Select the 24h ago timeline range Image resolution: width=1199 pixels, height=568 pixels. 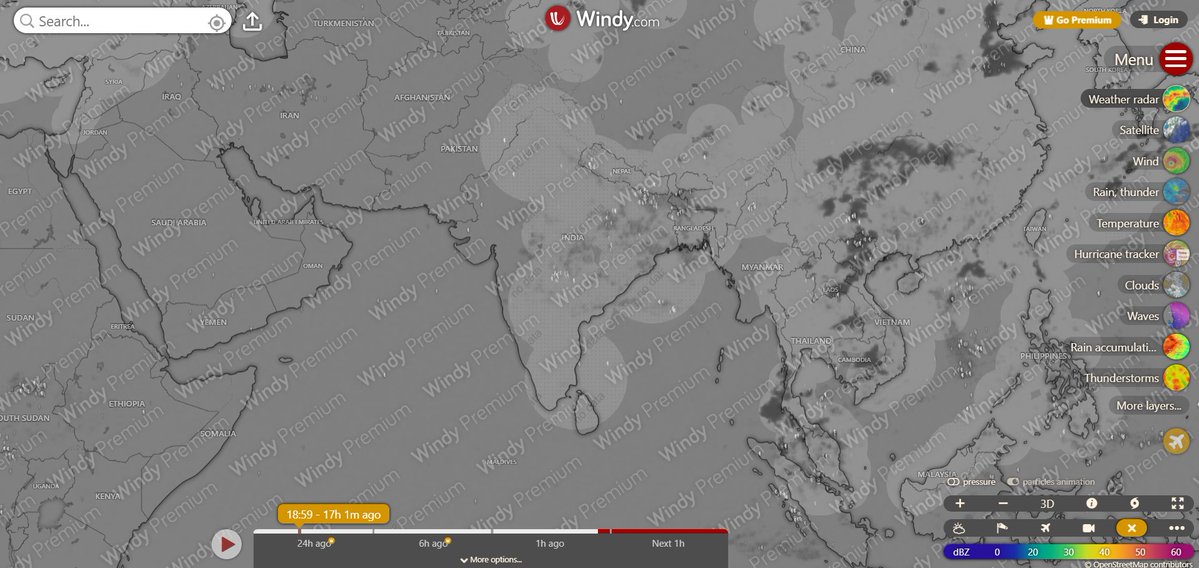[x=314, y=544]
